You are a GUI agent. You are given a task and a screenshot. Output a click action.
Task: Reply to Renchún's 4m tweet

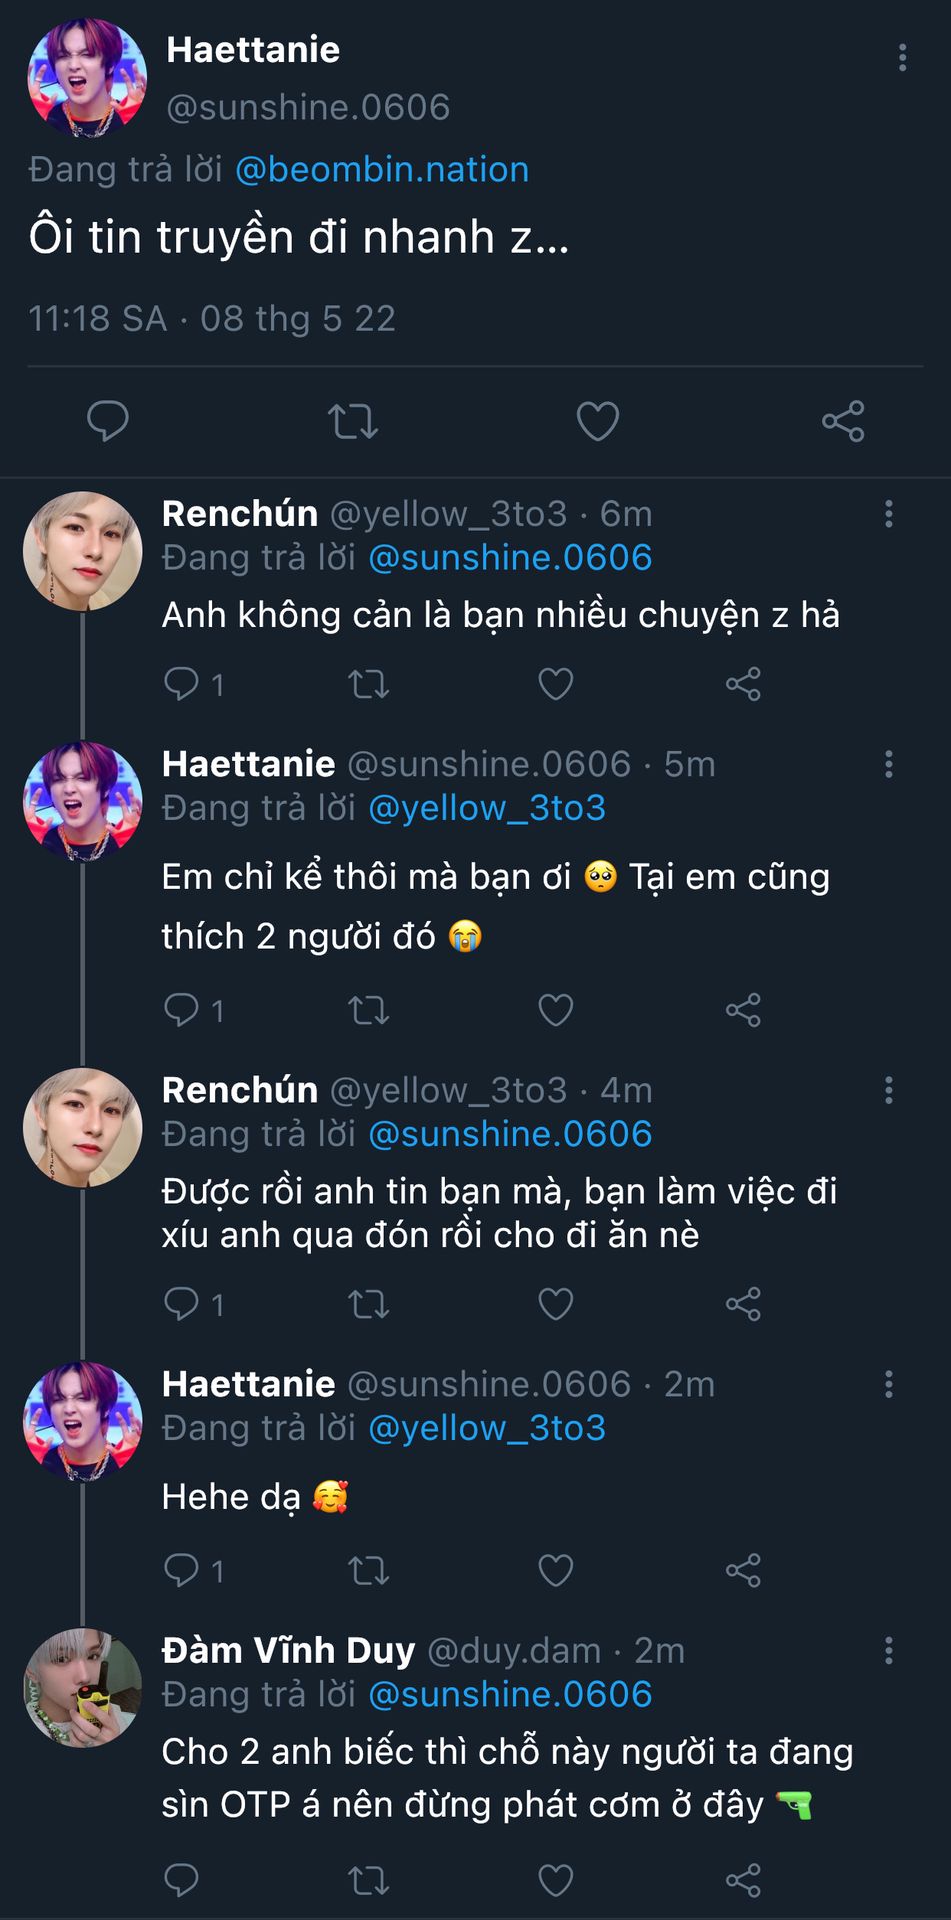tap(182, 1304)
